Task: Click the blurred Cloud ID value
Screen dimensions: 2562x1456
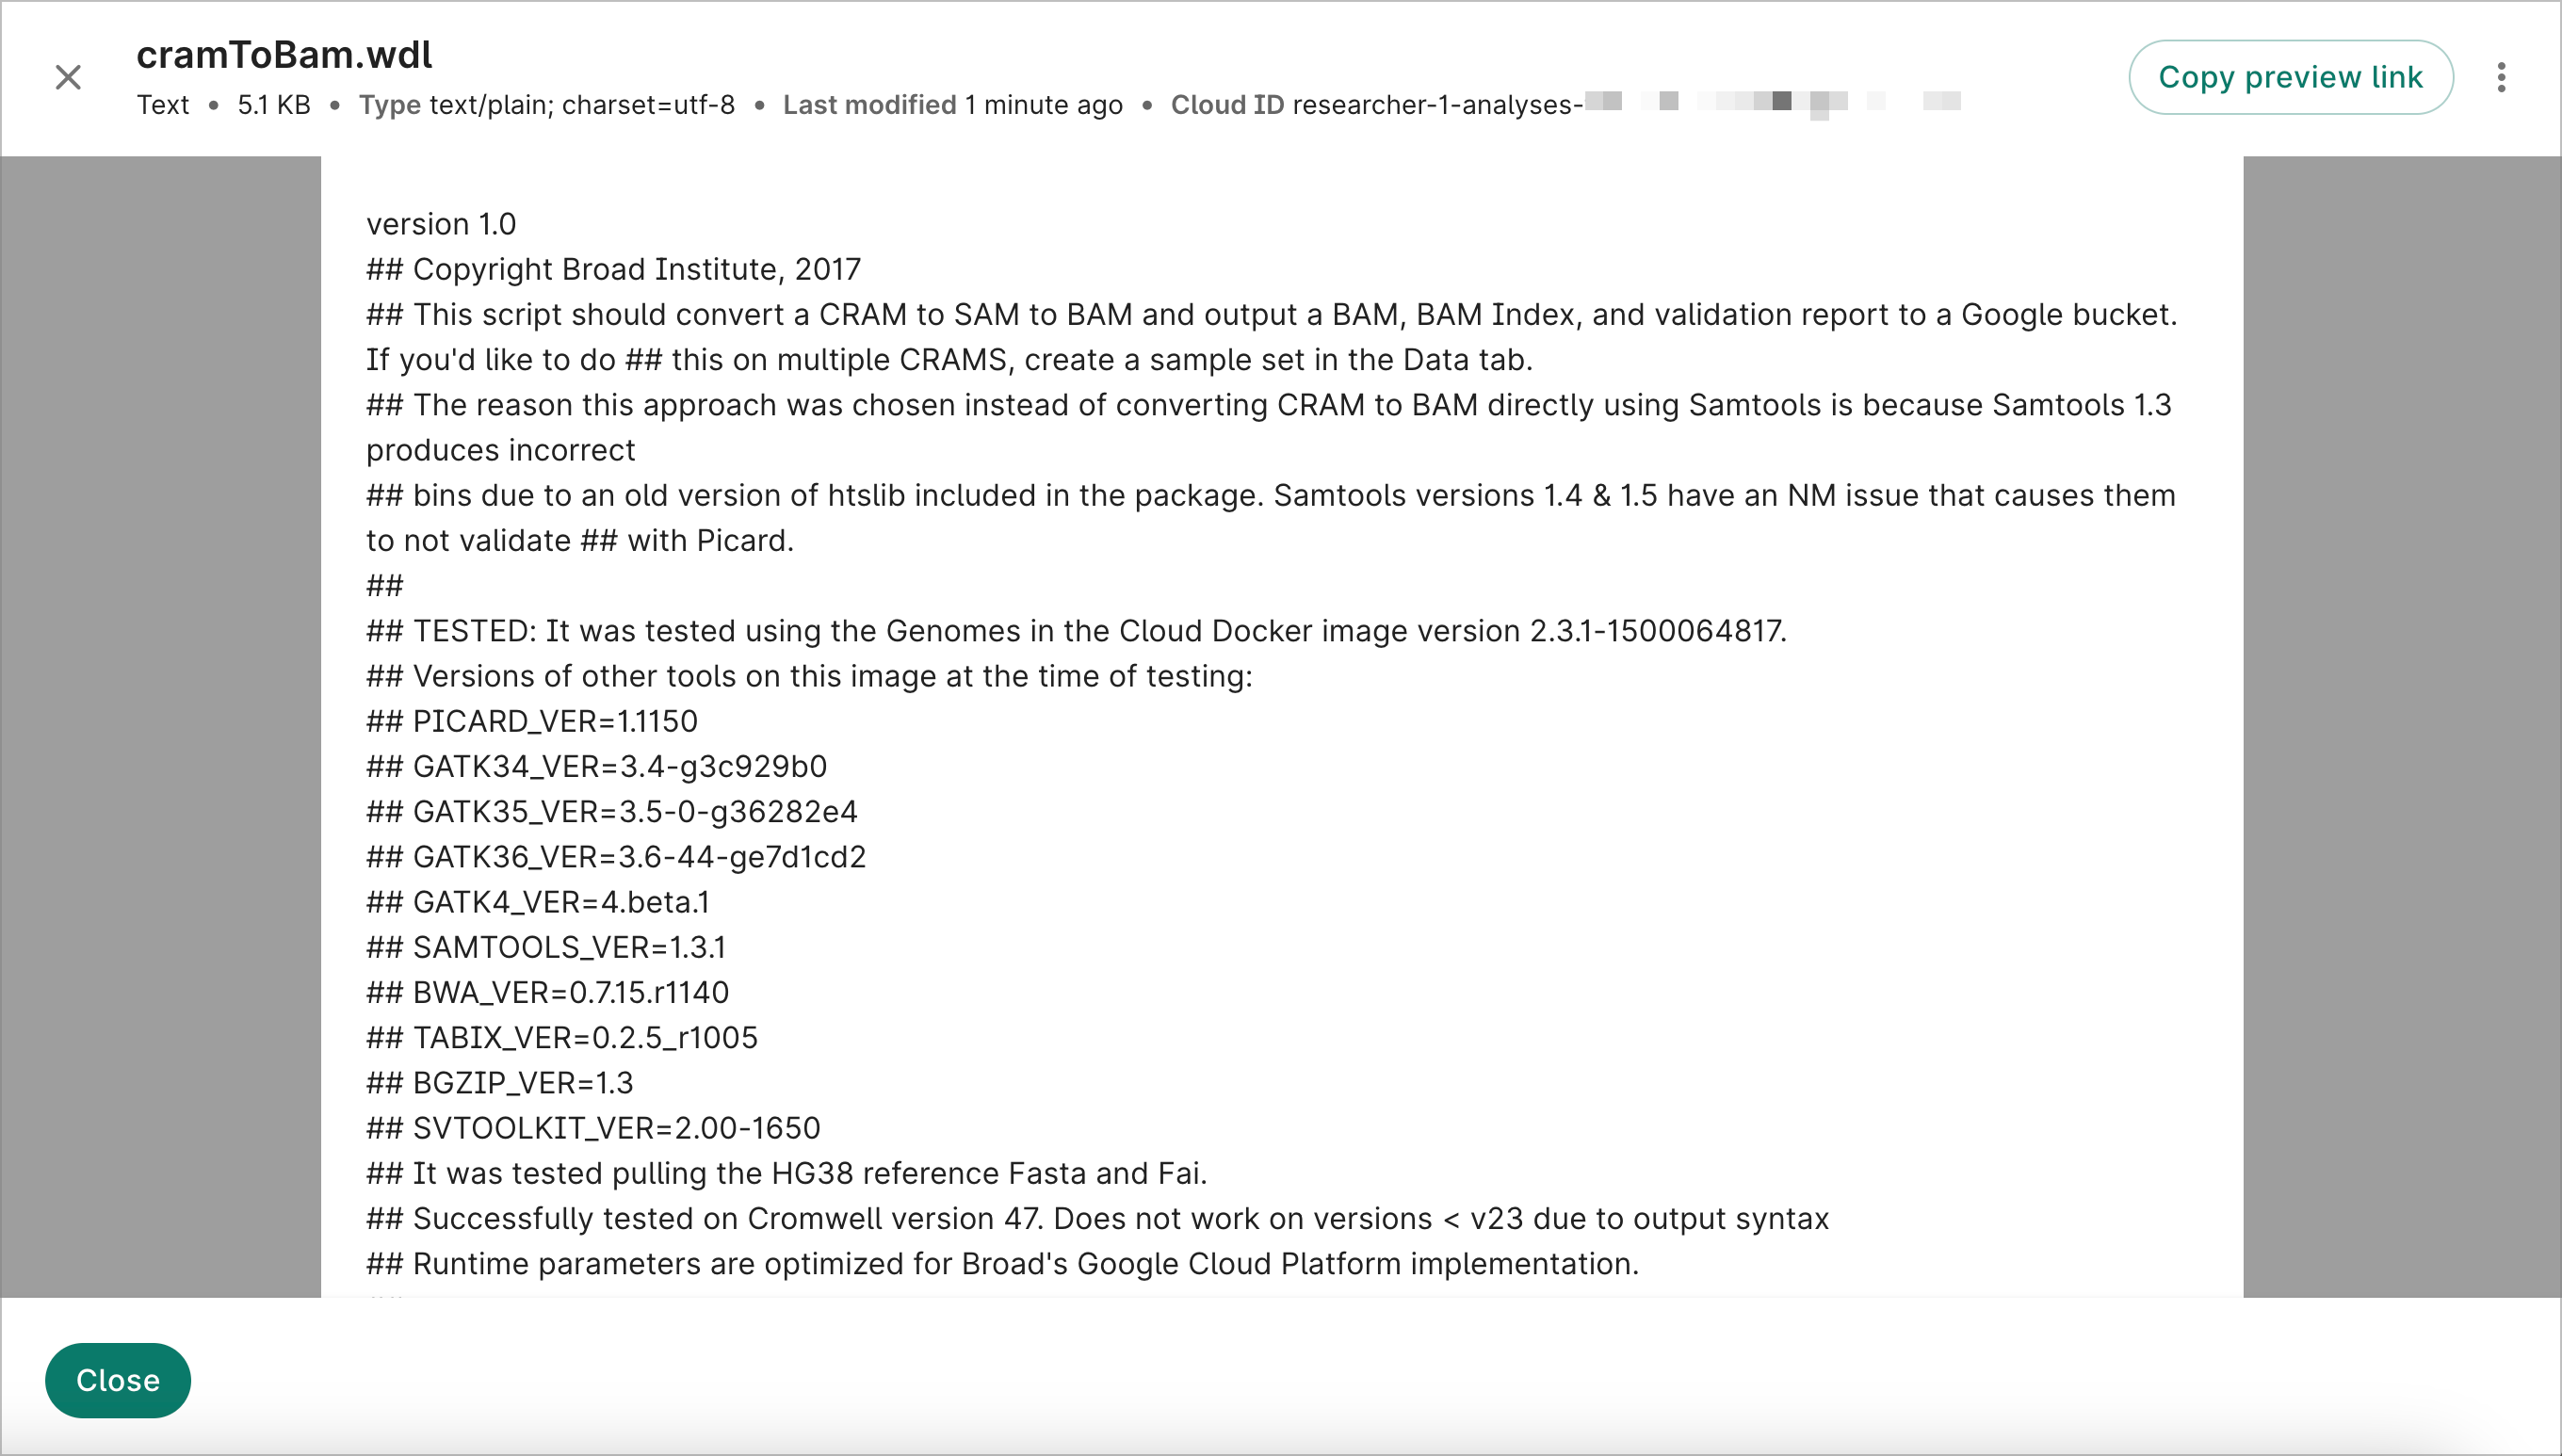Action: 1759,102
